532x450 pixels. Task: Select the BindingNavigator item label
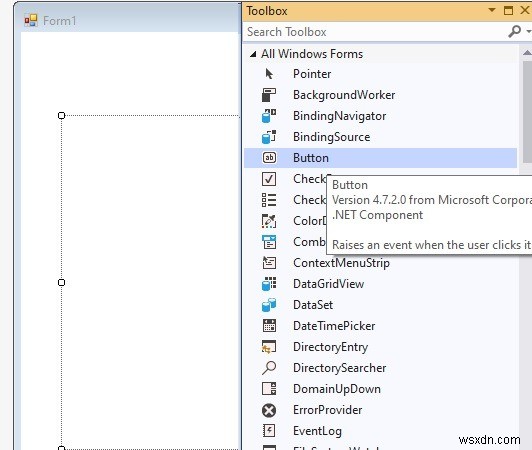(x=339, y=116)
